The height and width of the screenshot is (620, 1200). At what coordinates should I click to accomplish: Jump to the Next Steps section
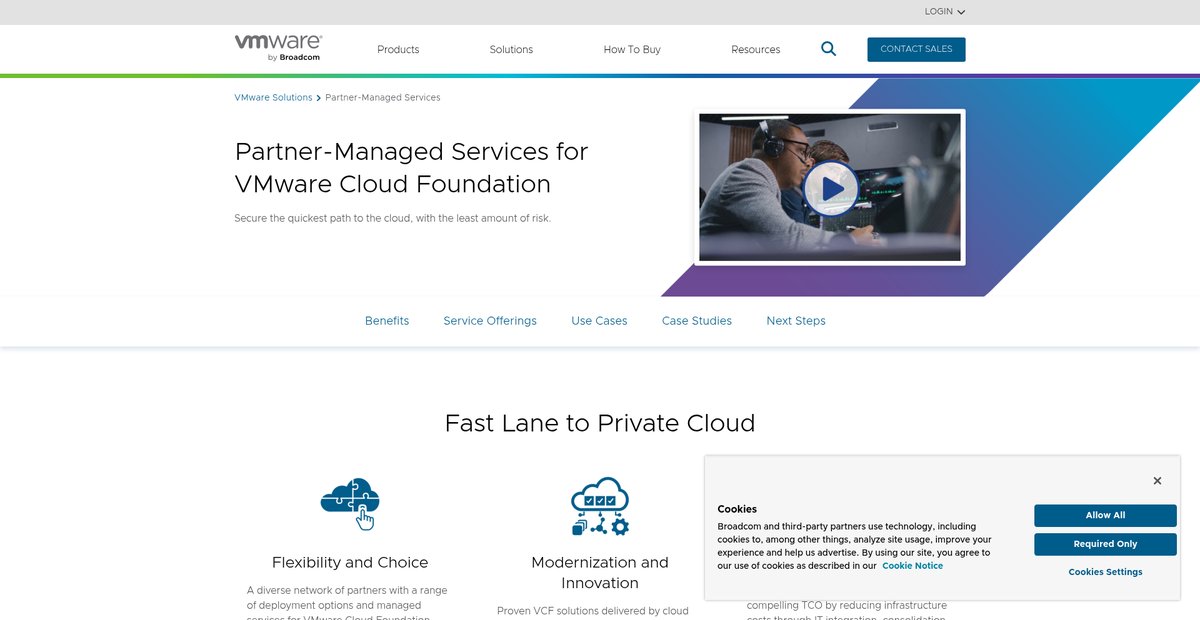click(796, 321)
